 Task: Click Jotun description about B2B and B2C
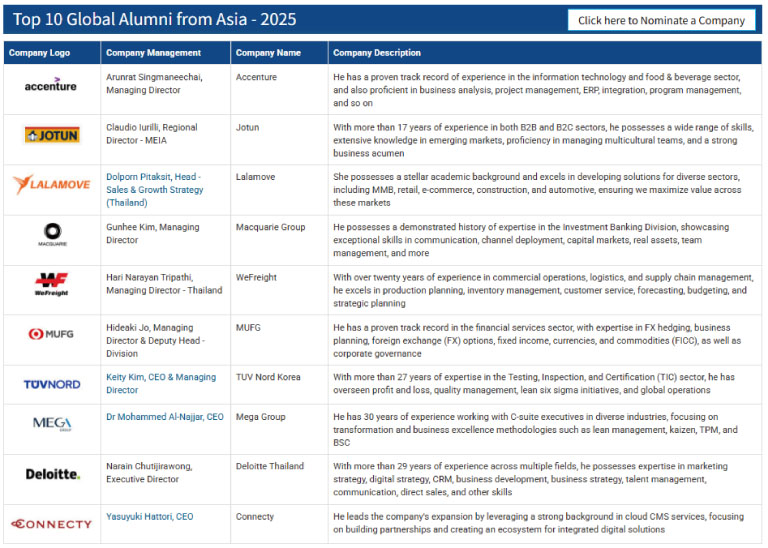[544, 140]
